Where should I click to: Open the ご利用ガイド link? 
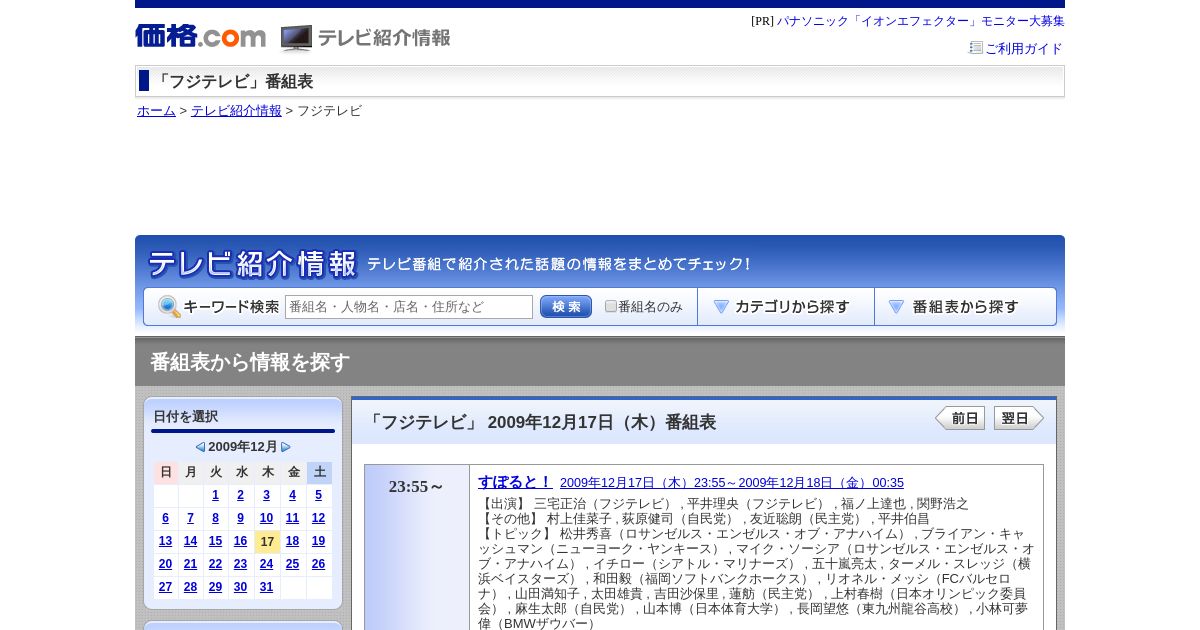1024,49
